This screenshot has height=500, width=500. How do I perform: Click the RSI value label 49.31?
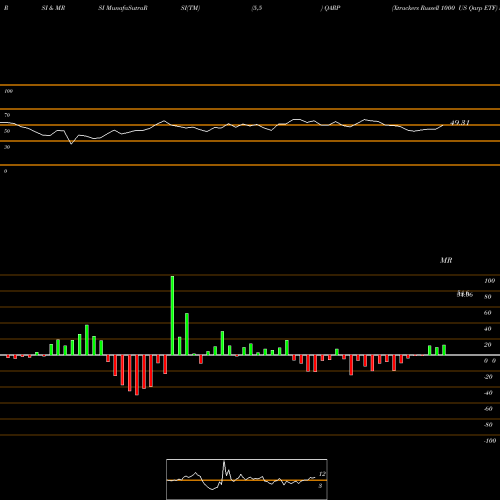point(460,122)
